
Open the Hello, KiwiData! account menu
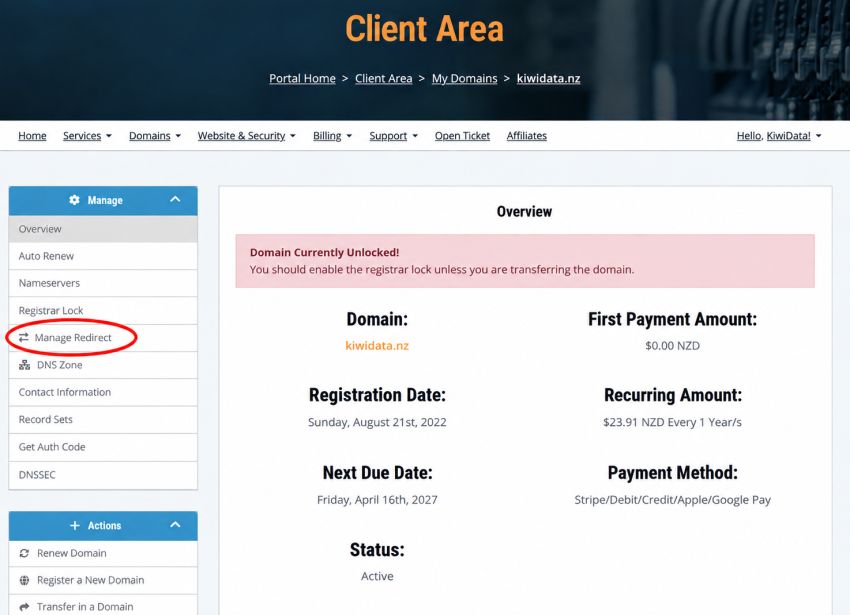point(778,136)
